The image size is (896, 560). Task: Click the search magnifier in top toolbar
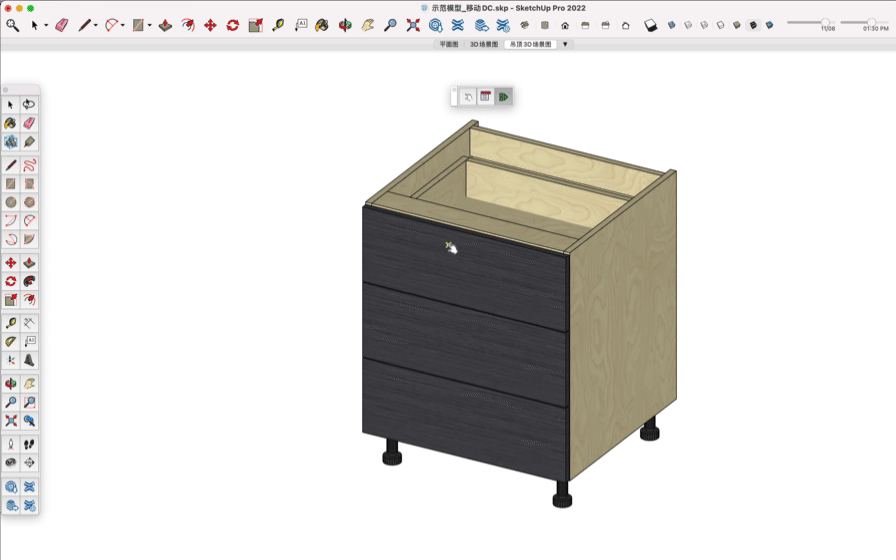pyautogui.click(x=13, y=25)
